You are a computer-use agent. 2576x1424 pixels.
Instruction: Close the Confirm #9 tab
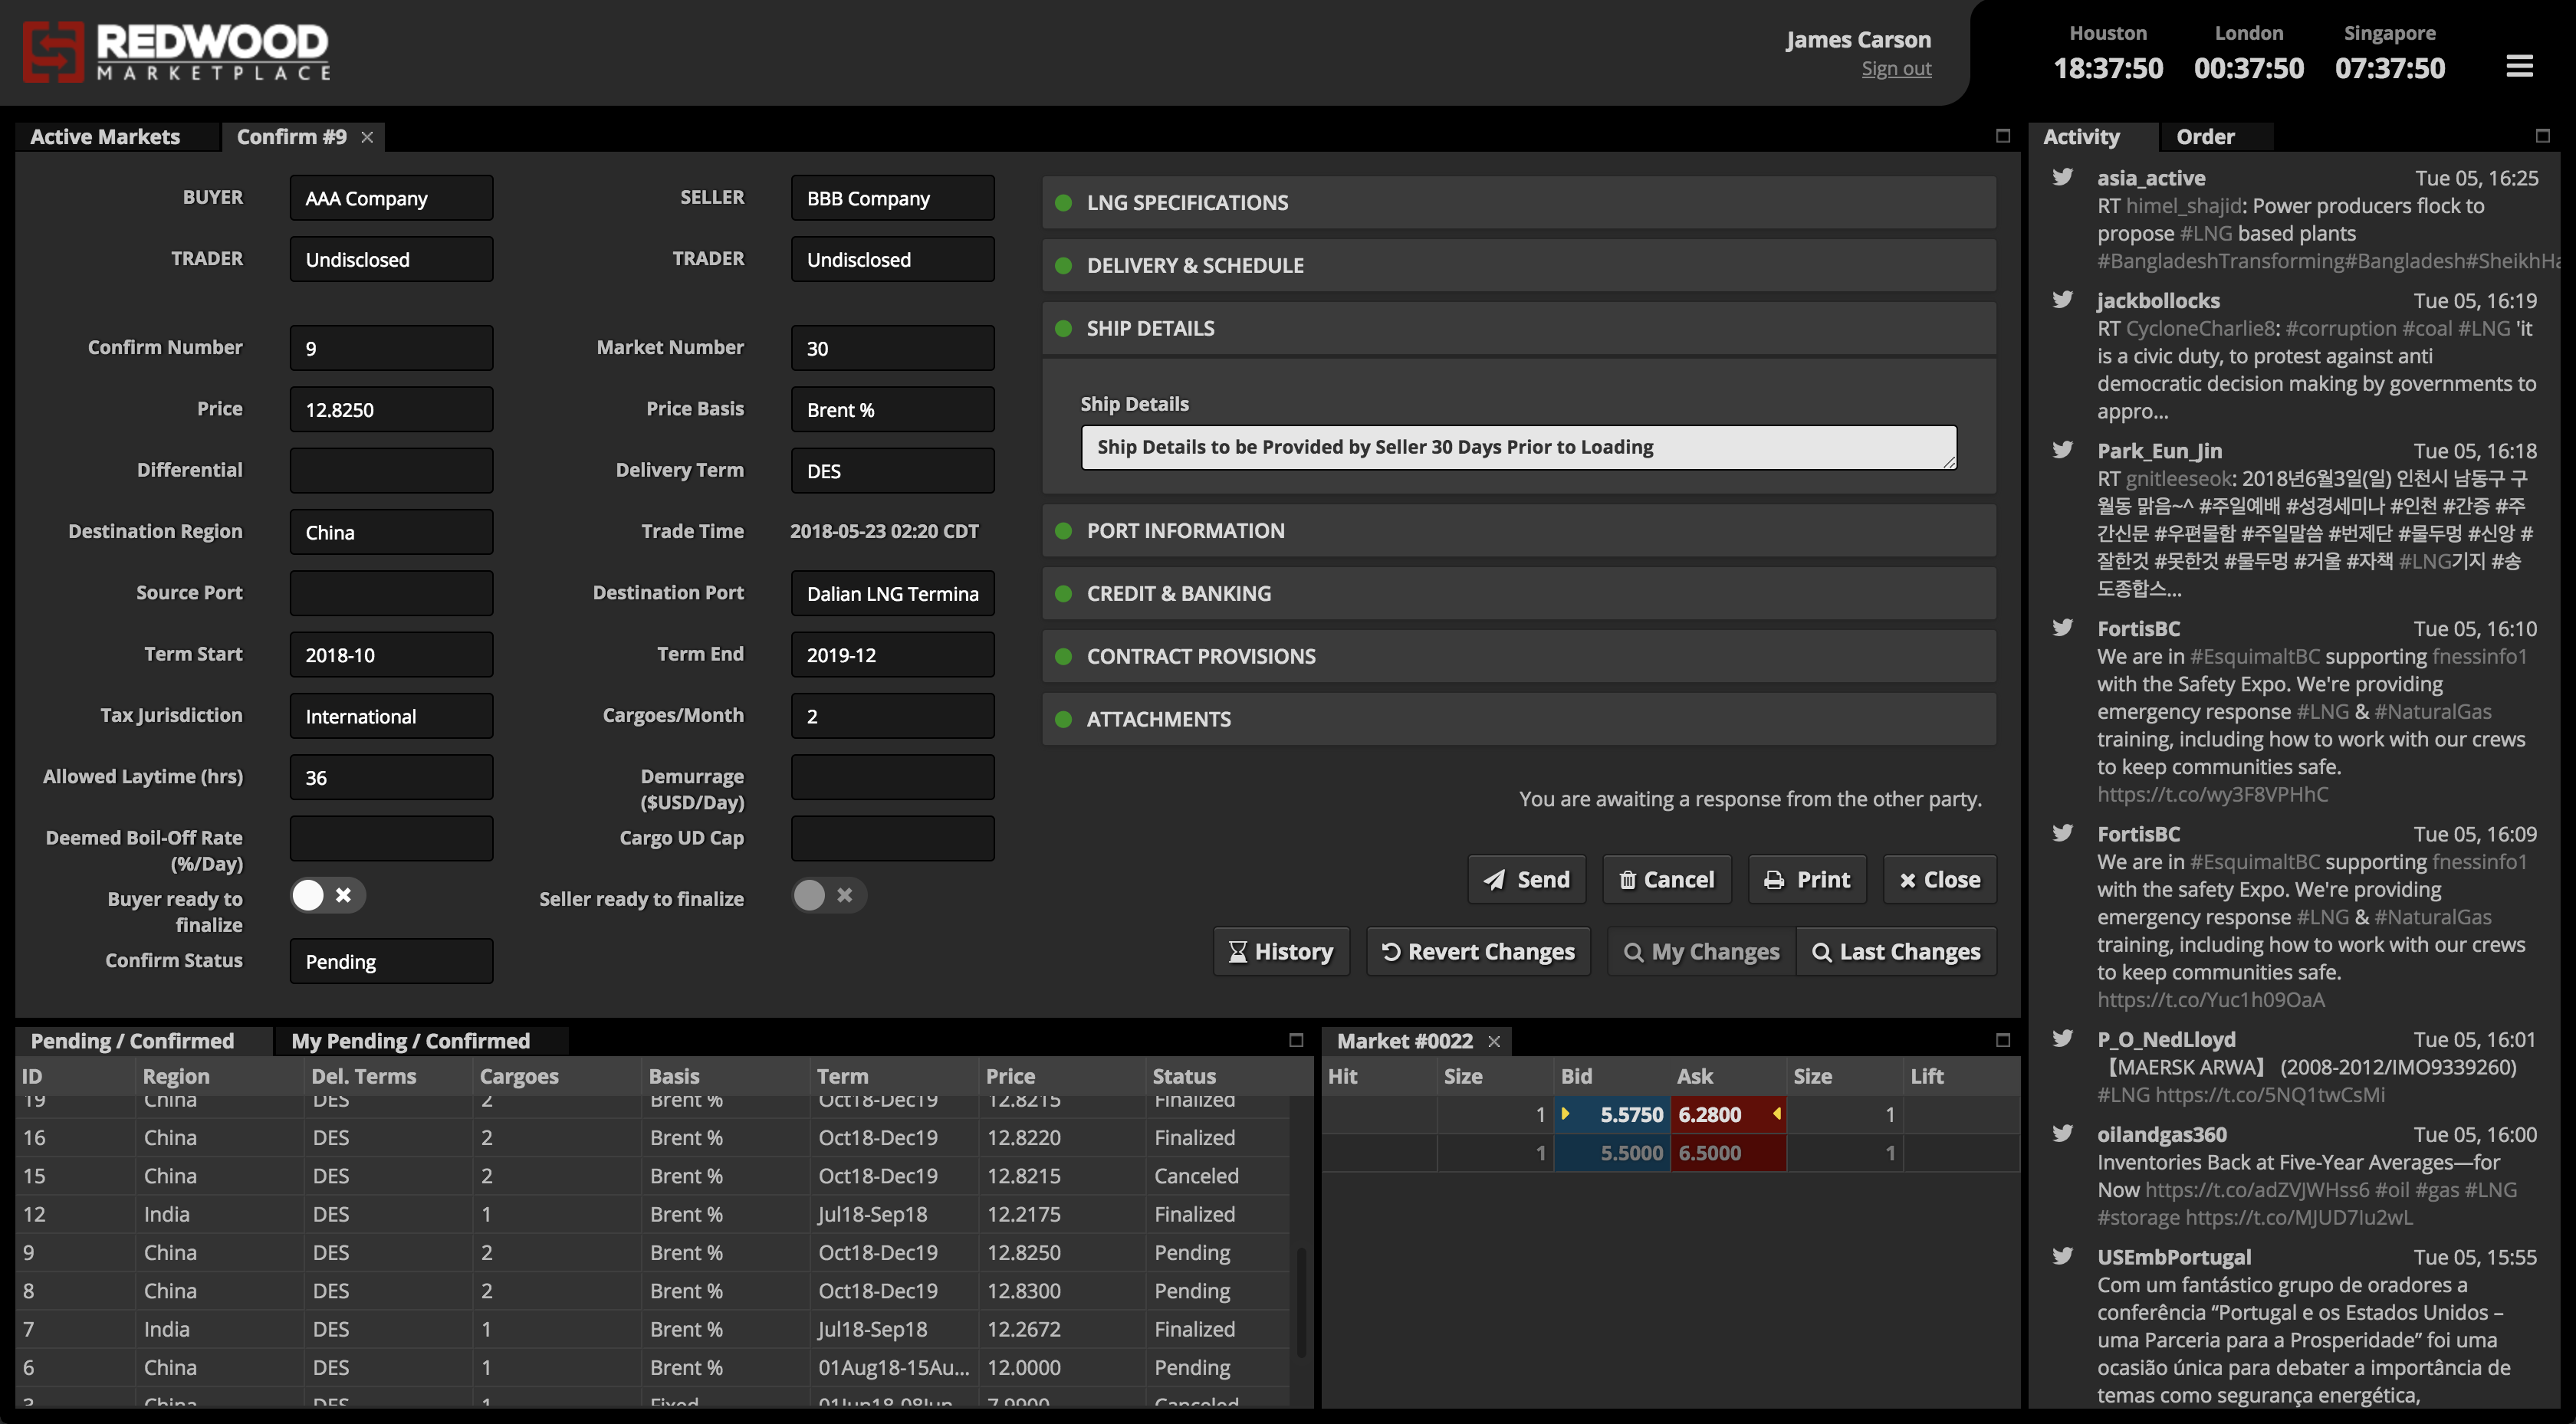(367, 137)
